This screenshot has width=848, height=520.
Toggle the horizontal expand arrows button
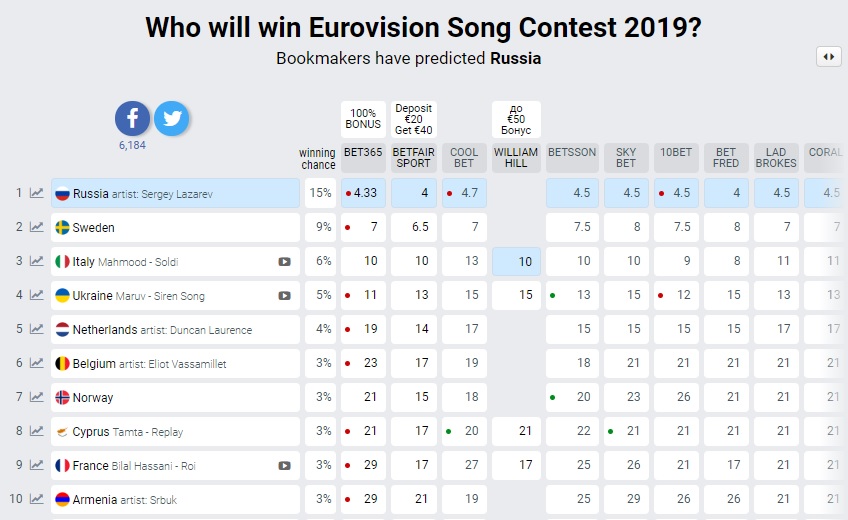click(x=829, y=57)
